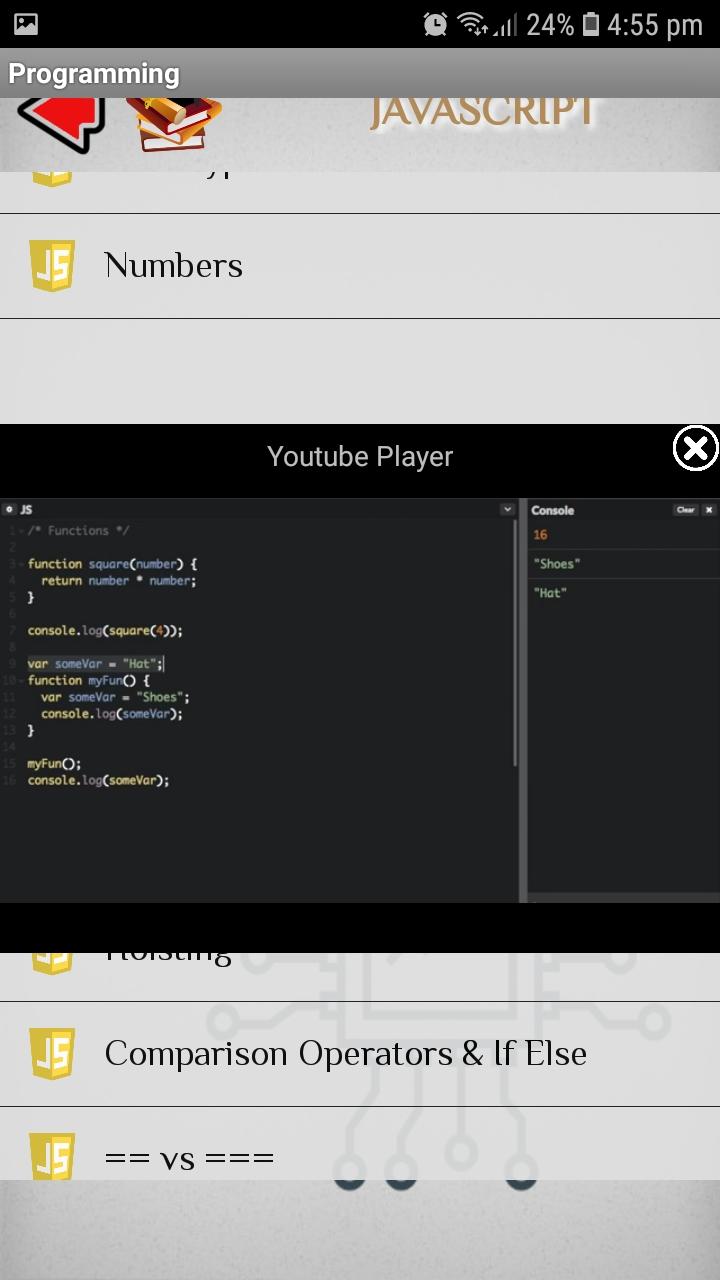This screenshot has width=720, height=1280.
Task: Tap the Programming app title bar
Action: point(360,73)
